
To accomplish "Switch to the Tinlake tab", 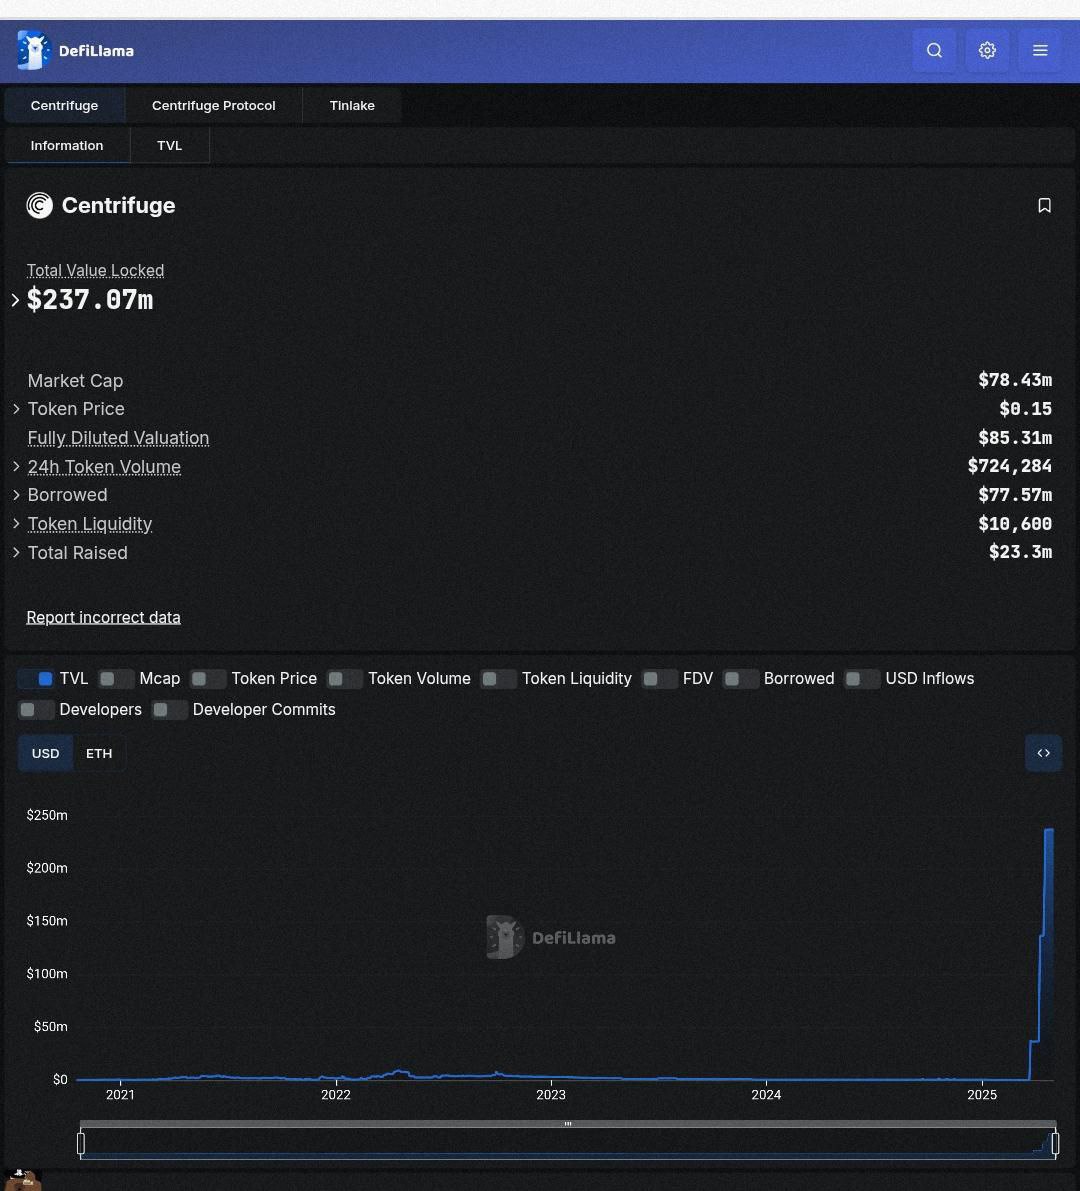I will [352, 106].
